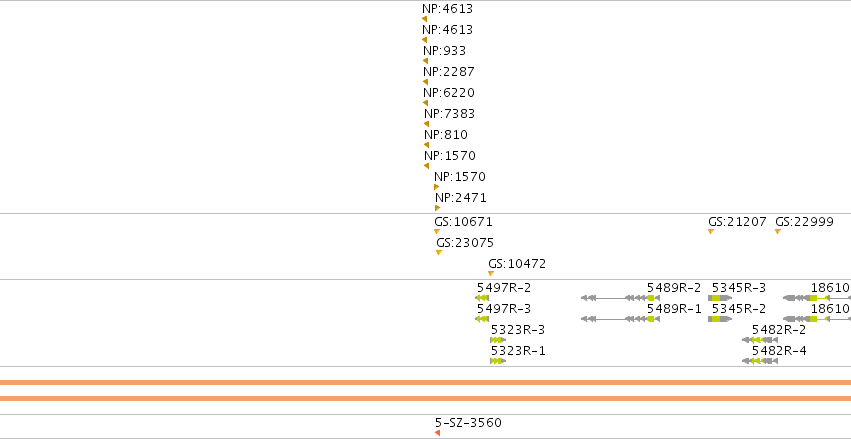Select the left-pointing NP:1570 marker
The width and height of the screenshot is (851, 439).
click(426, 166)
